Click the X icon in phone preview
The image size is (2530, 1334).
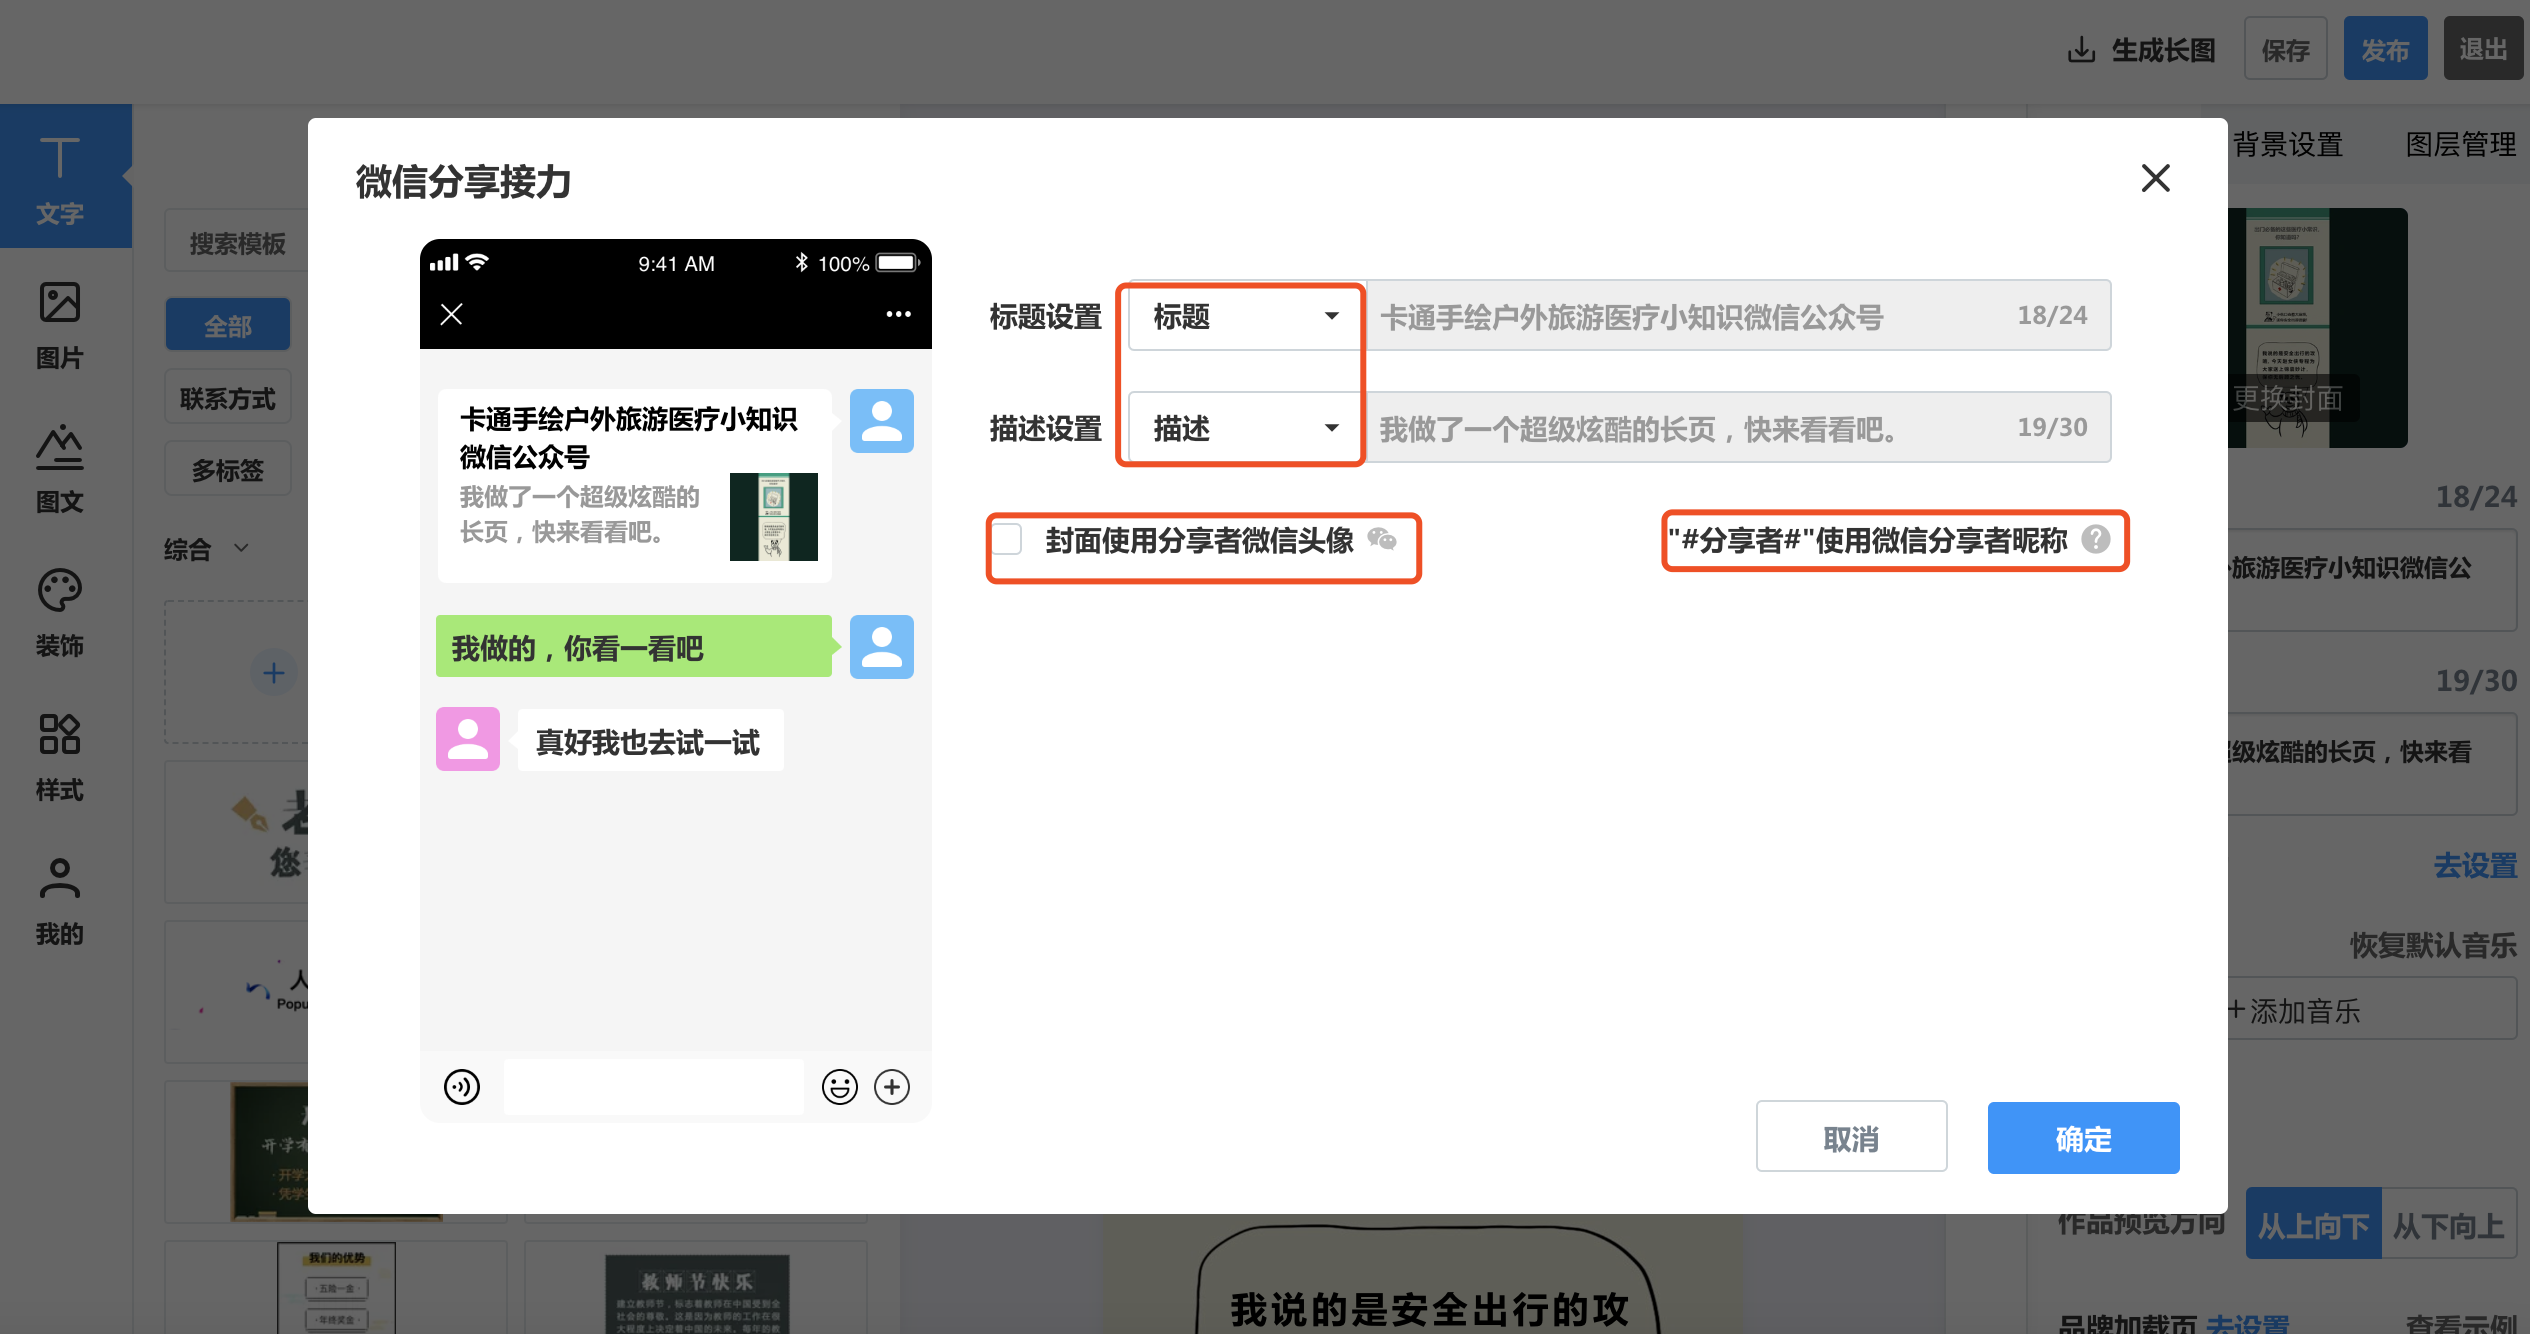click(x=451, y=314)
